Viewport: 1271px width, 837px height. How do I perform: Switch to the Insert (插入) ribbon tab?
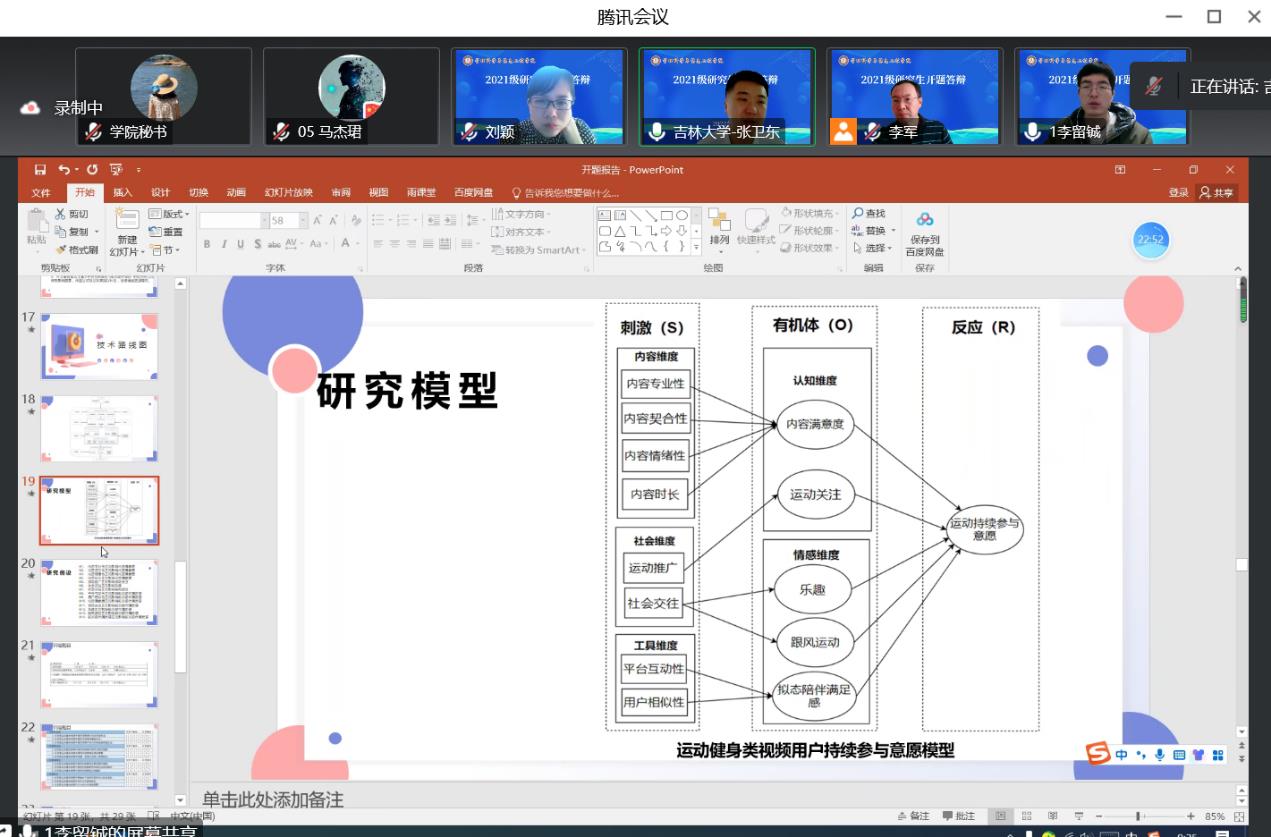click(x=122, y=193)
